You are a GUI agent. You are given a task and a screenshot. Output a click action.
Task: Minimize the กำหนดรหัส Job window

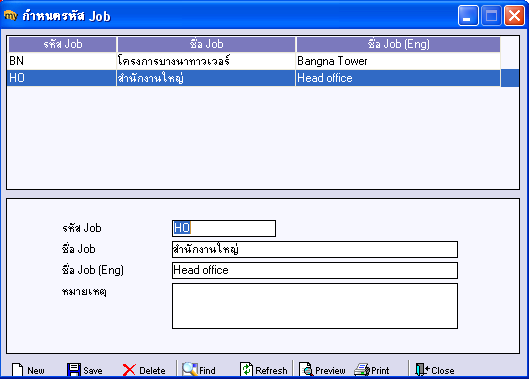(468, 16)
